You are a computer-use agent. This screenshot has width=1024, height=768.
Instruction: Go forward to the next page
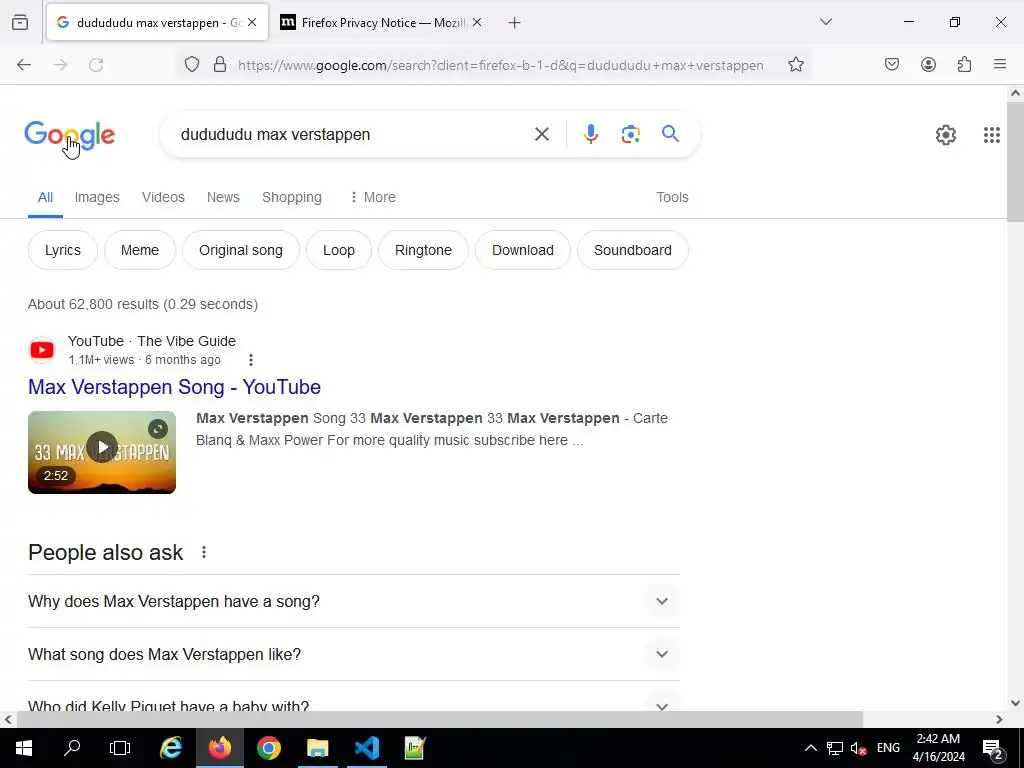60,65
